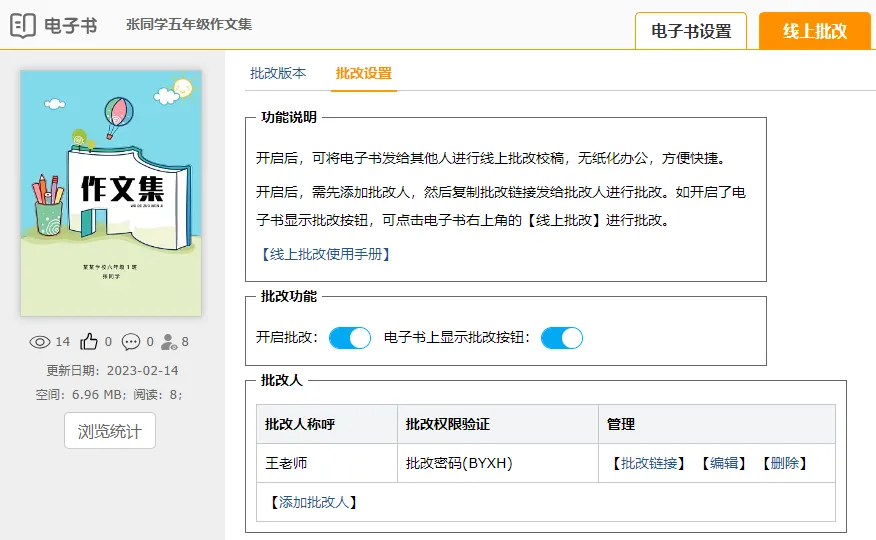Click the 张同学五年级作文集 title text

tap(189, 24)
